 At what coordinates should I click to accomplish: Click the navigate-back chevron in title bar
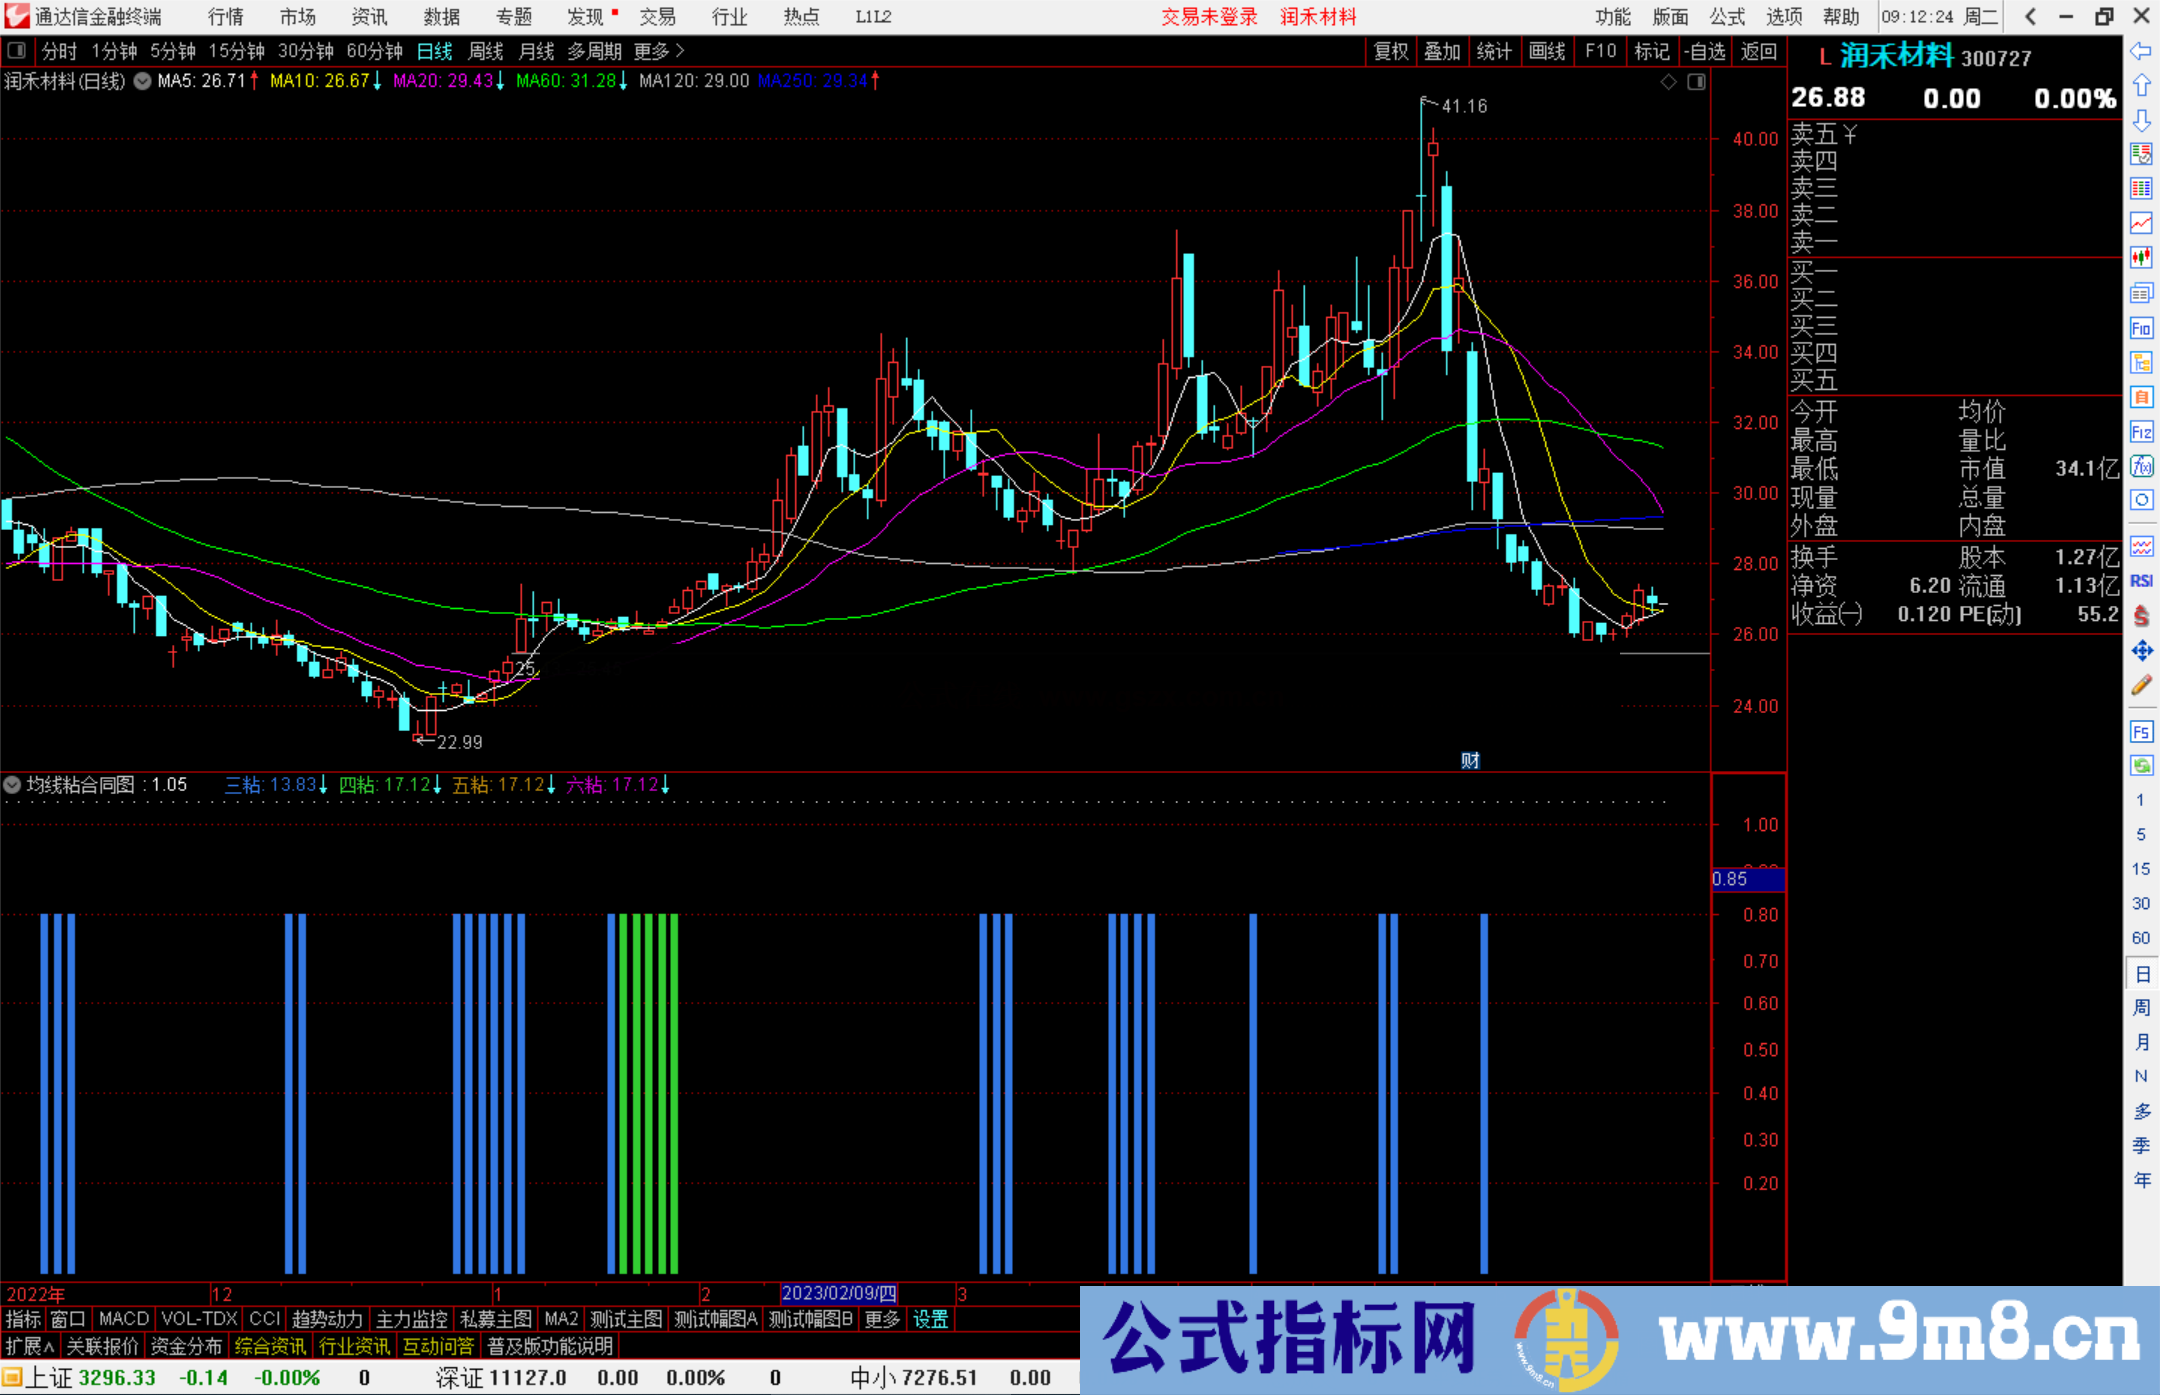(x=2031, y=16)
